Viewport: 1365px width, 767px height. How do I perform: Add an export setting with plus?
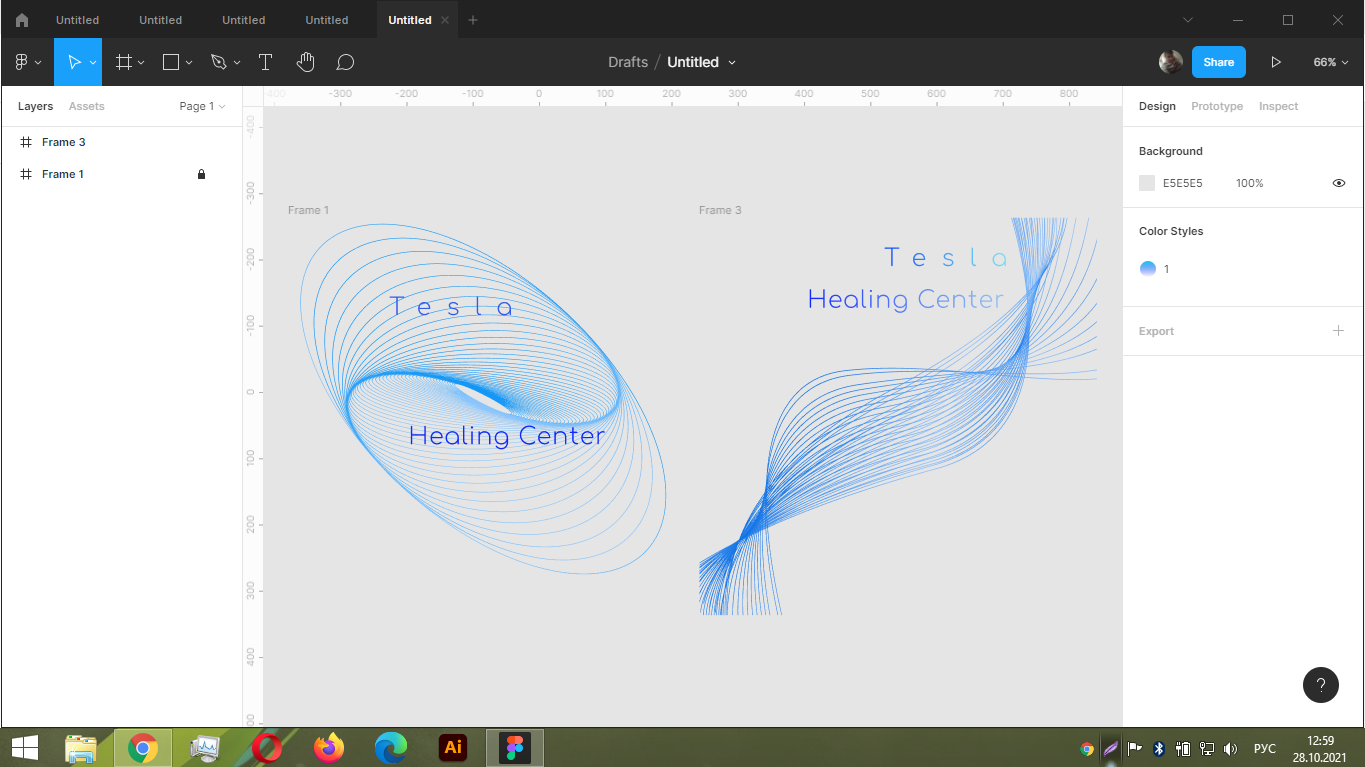tap(1338, 331)
